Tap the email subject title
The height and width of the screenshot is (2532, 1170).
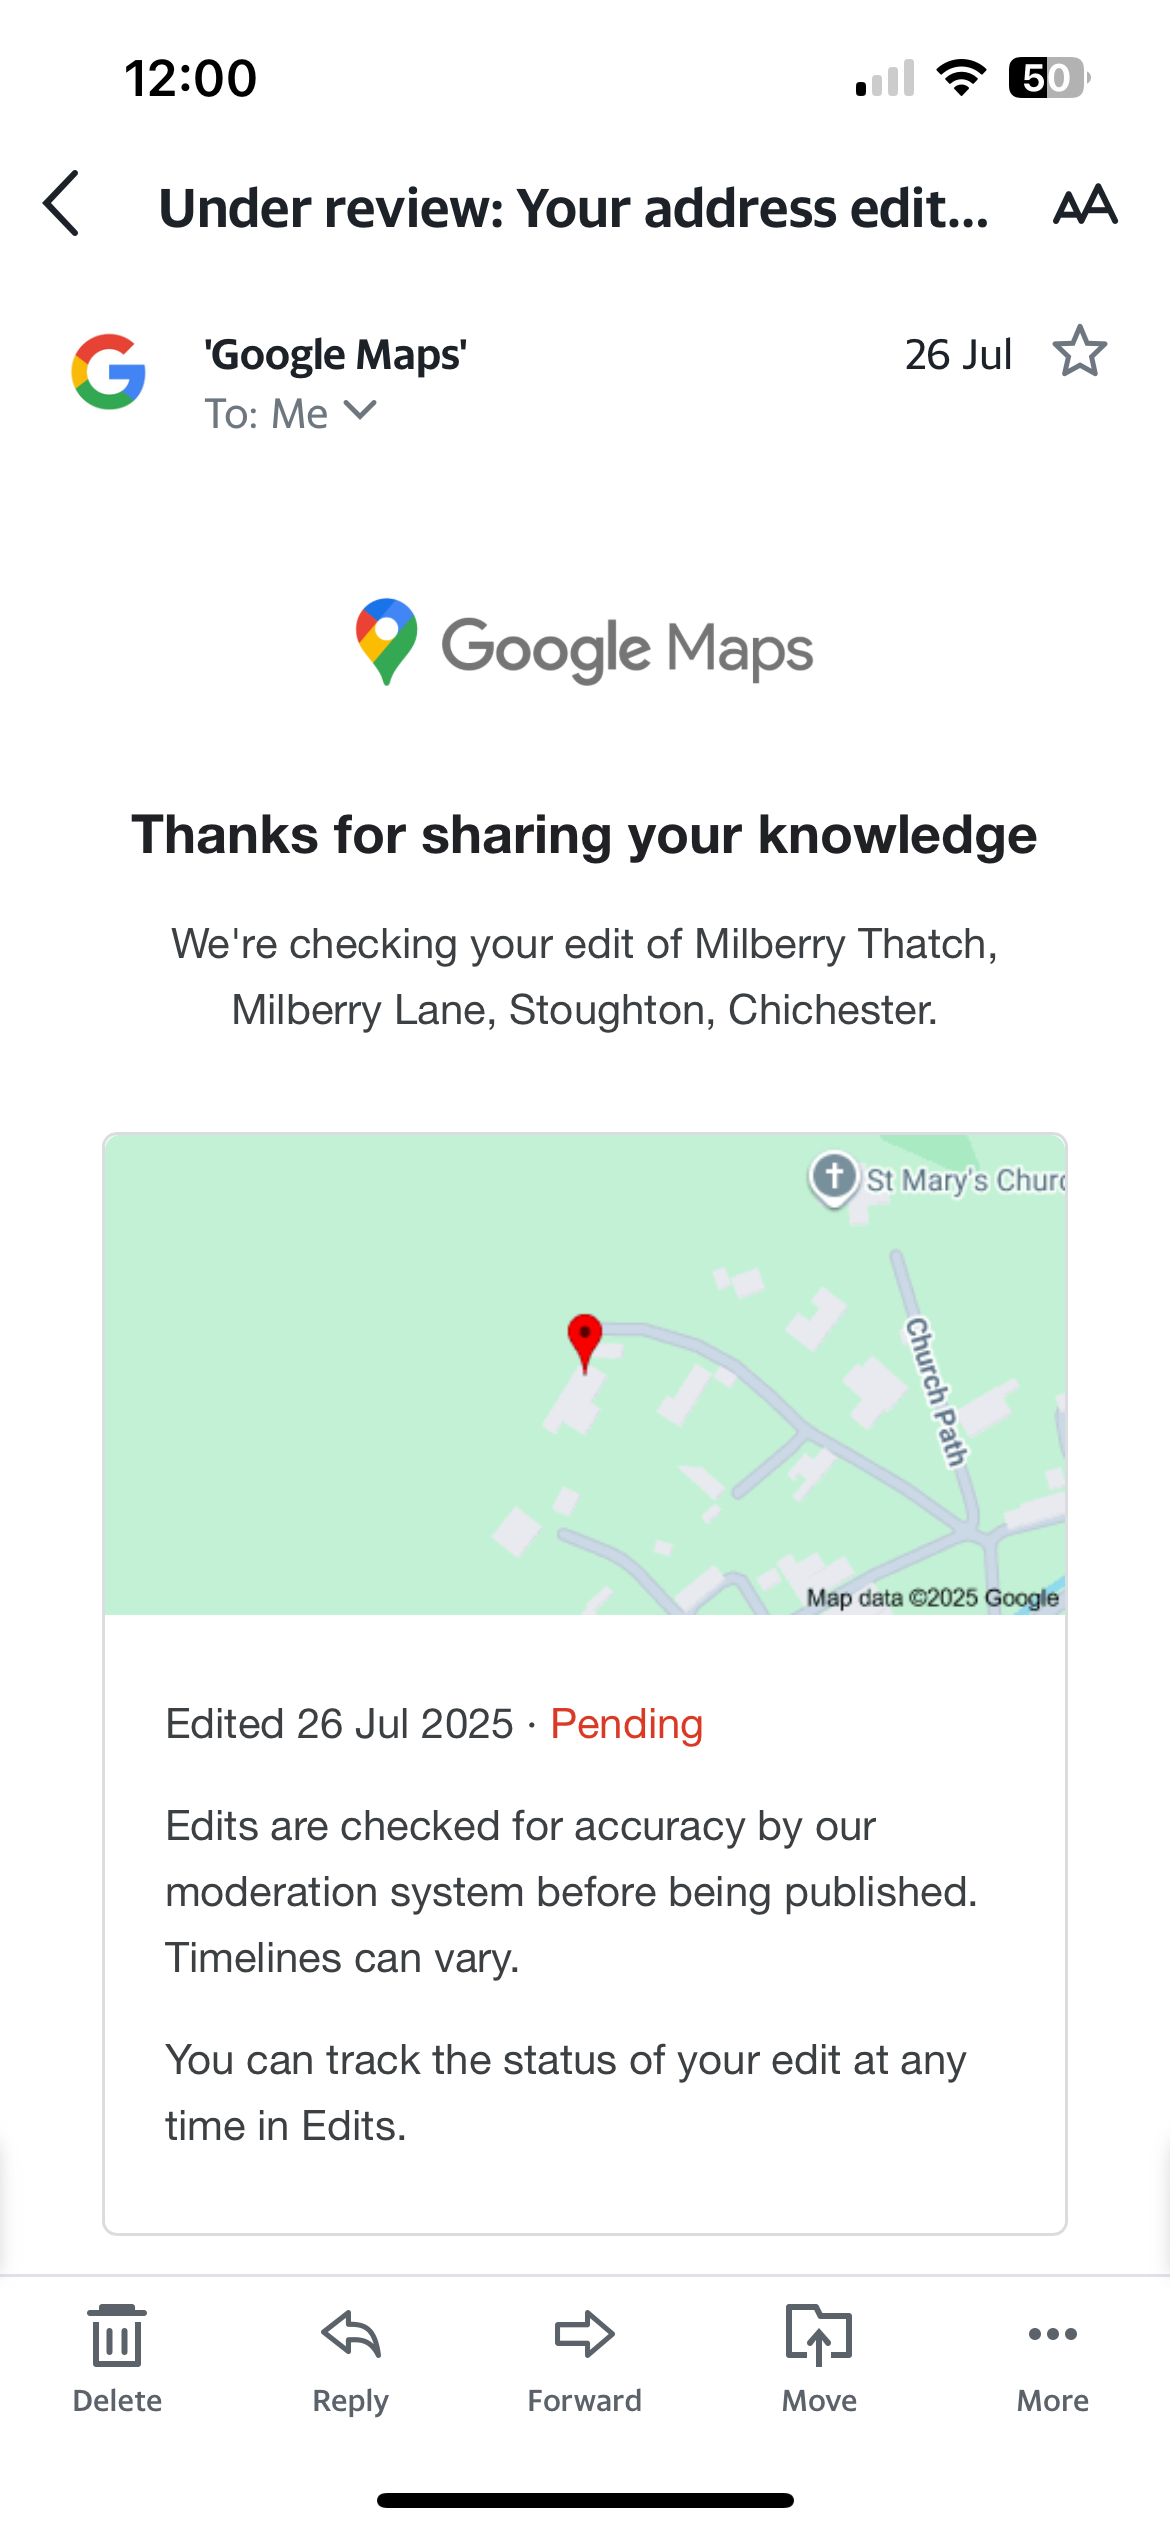(574, 208)
